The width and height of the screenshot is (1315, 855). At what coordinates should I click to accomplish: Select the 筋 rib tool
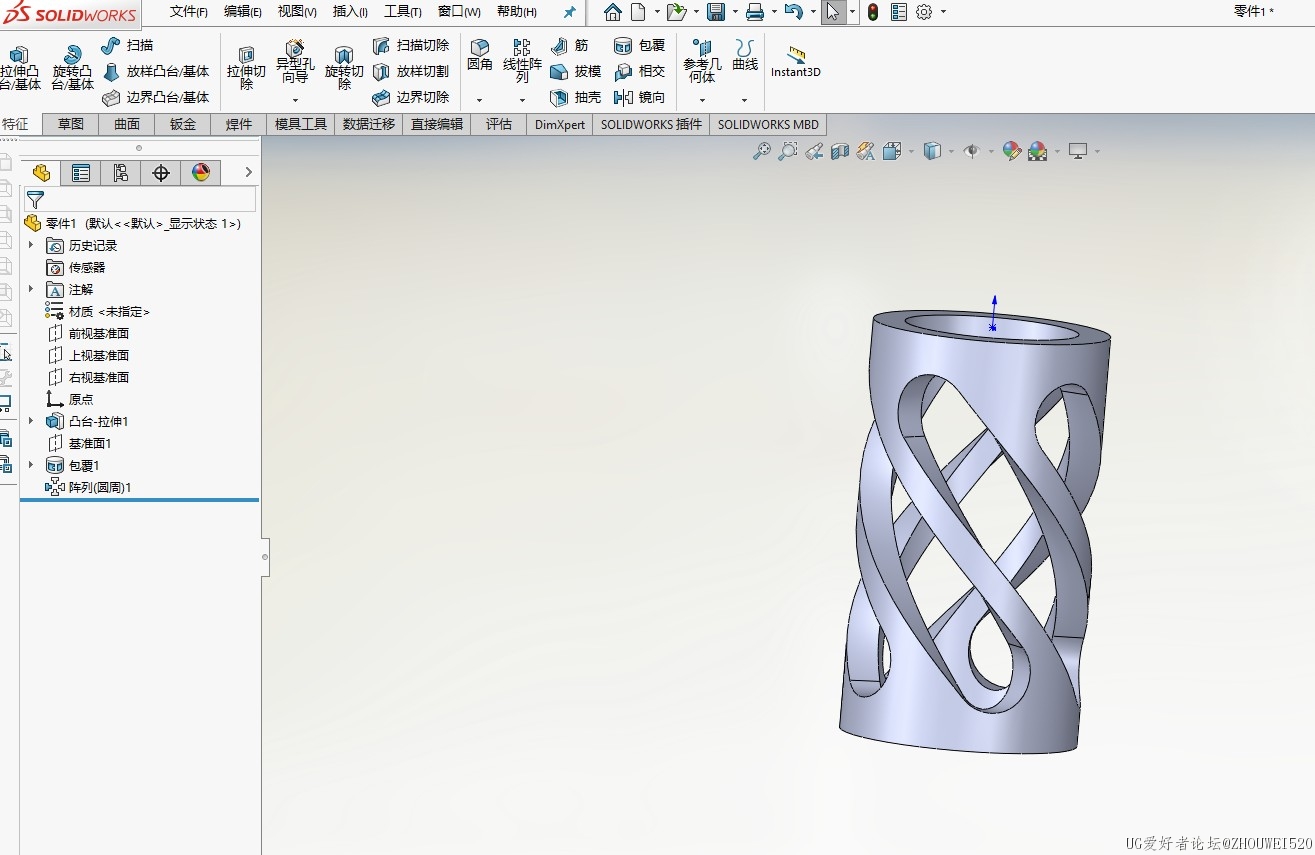coord(569,45)
